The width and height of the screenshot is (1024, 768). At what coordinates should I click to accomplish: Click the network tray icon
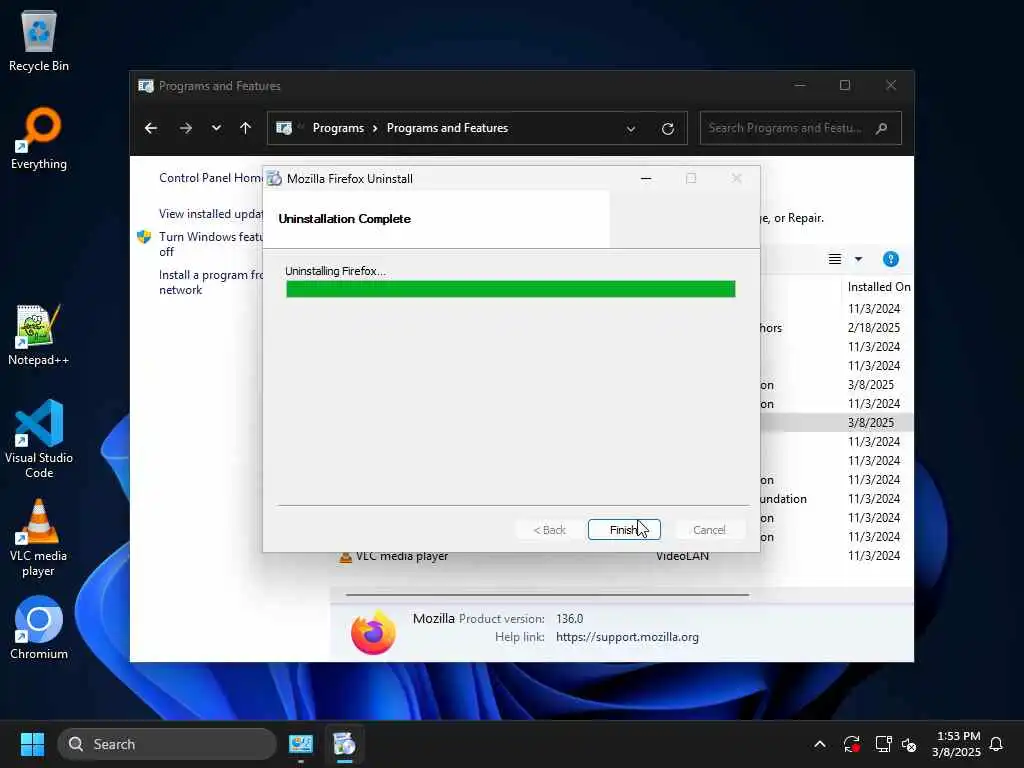[883, 744]
